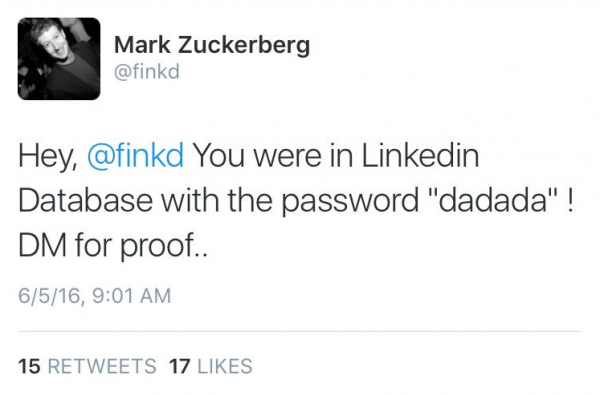Select the quoted "dadada" password text

pos(492,200)
